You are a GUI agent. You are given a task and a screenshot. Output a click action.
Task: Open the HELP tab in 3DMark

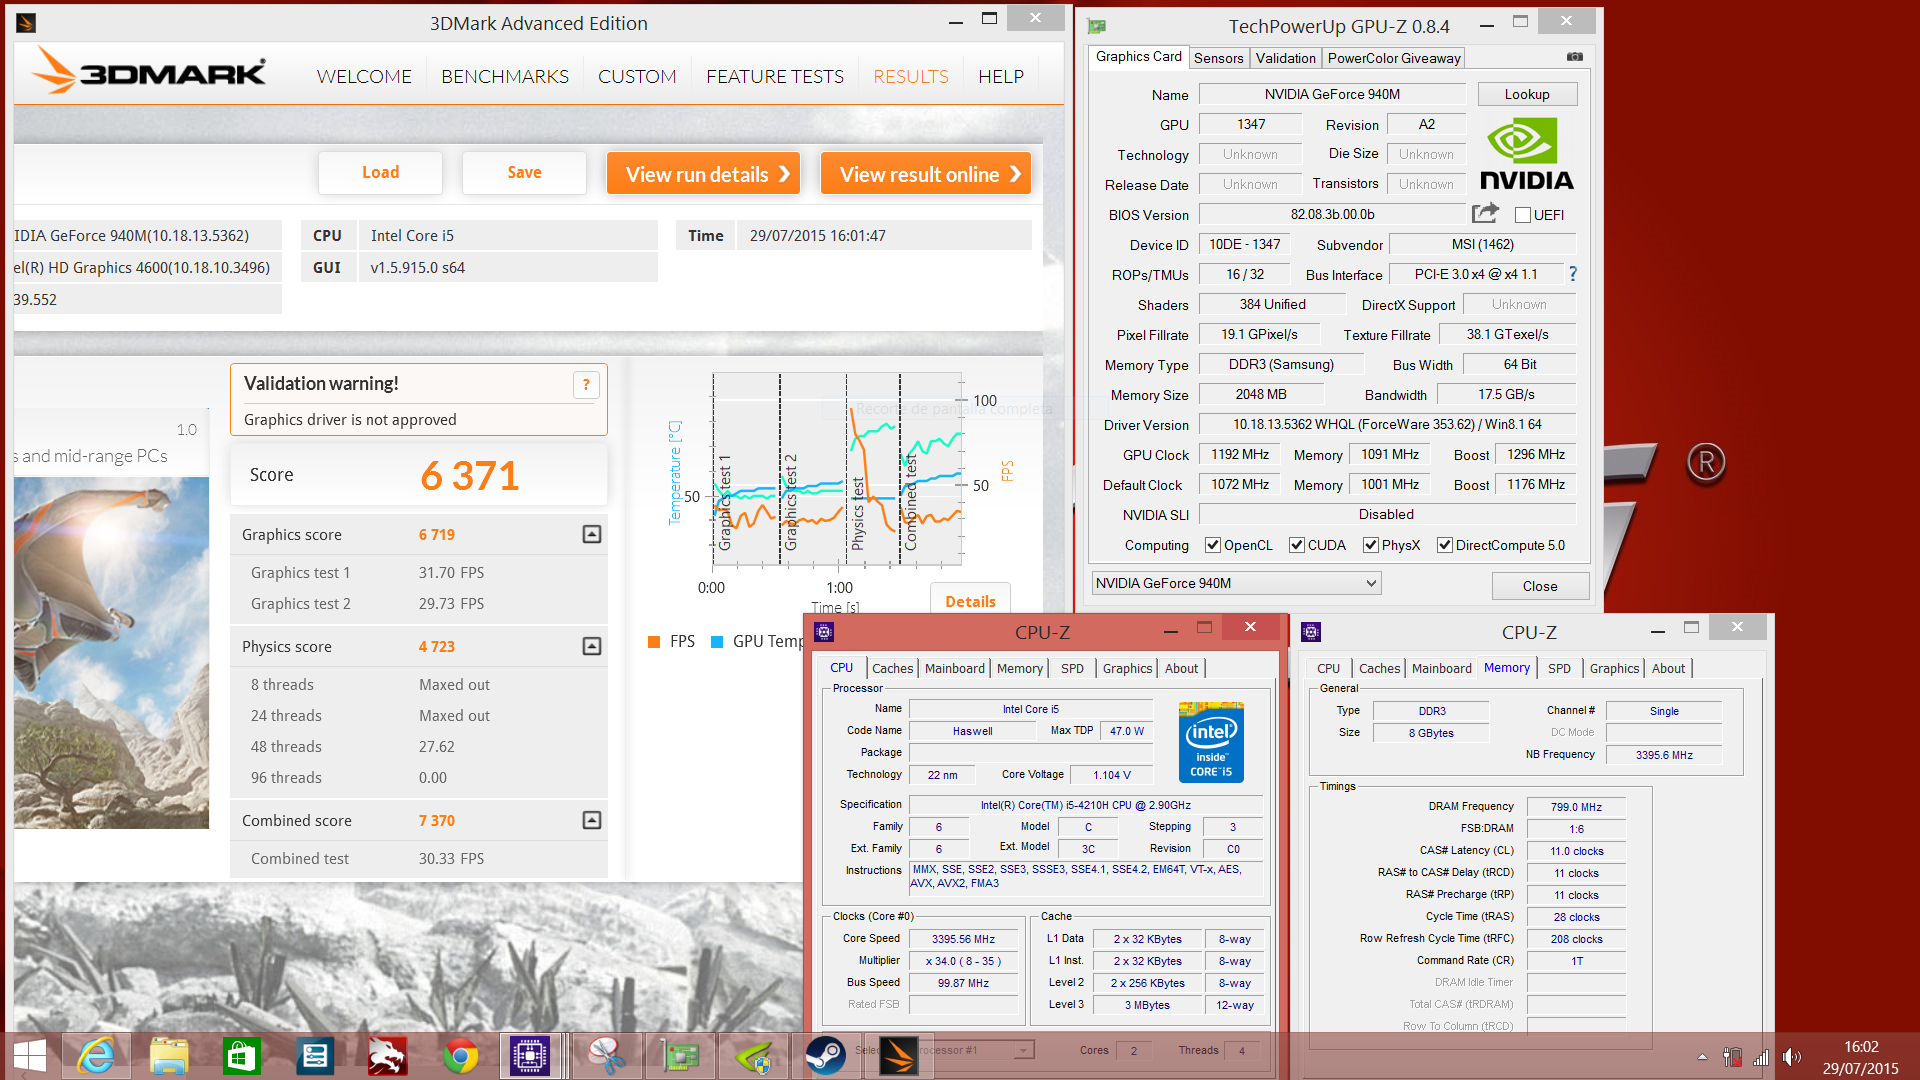pyautogui.click(x=1001, y=76)
